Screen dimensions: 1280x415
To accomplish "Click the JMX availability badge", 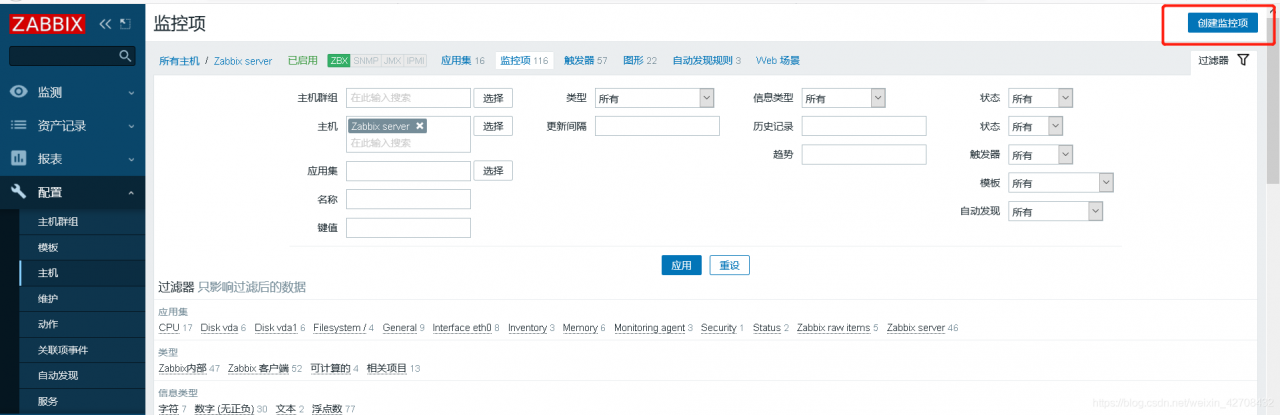I will tap(392, 61).
